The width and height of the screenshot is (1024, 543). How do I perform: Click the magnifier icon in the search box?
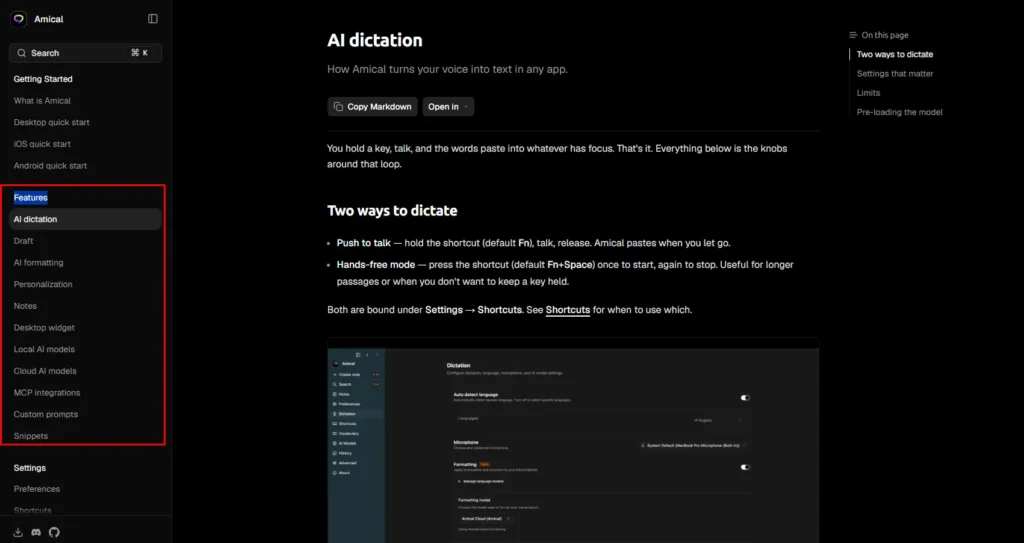click(22, 53)
